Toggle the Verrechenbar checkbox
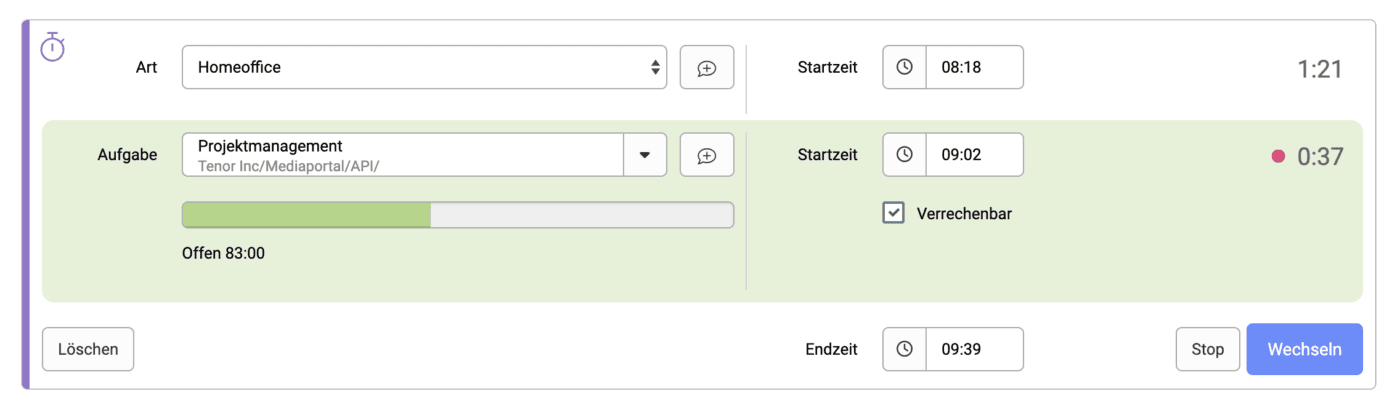This screenshot has height=404, width=1400. (893, 213)
